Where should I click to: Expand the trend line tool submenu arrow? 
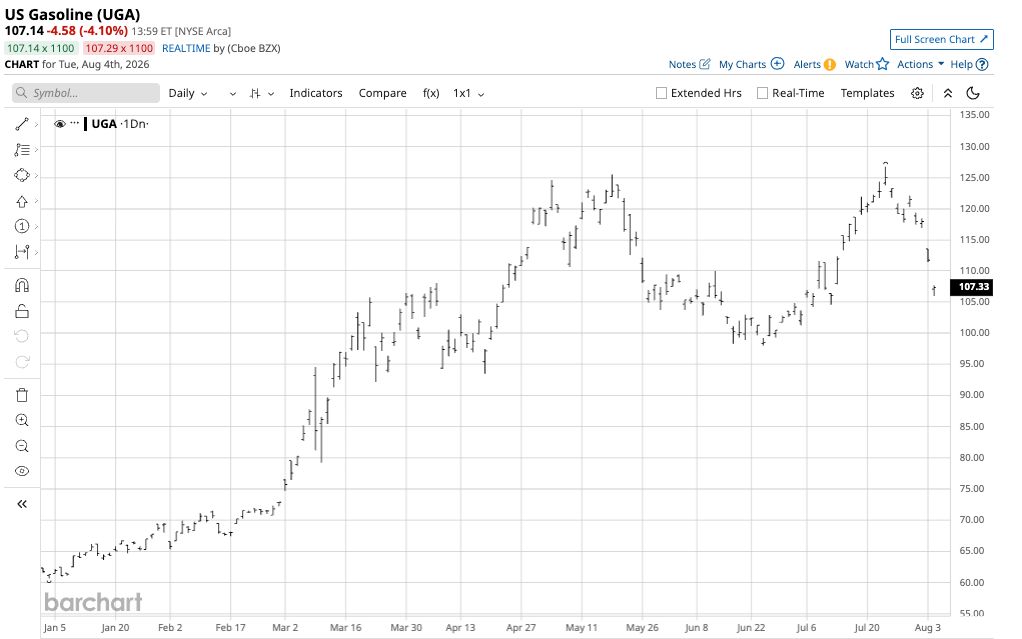point(36,124)
